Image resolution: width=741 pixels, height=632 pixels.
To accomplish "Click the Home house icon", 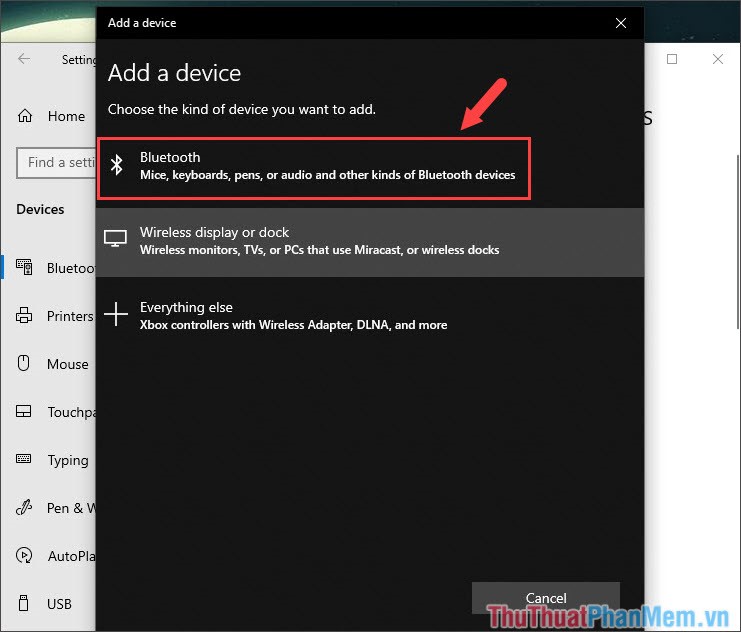I will tap(25, 115).
